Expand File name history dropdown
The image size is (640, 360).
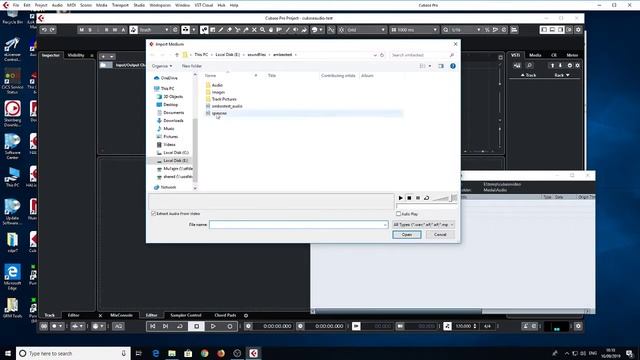click(x=385, y=225)
